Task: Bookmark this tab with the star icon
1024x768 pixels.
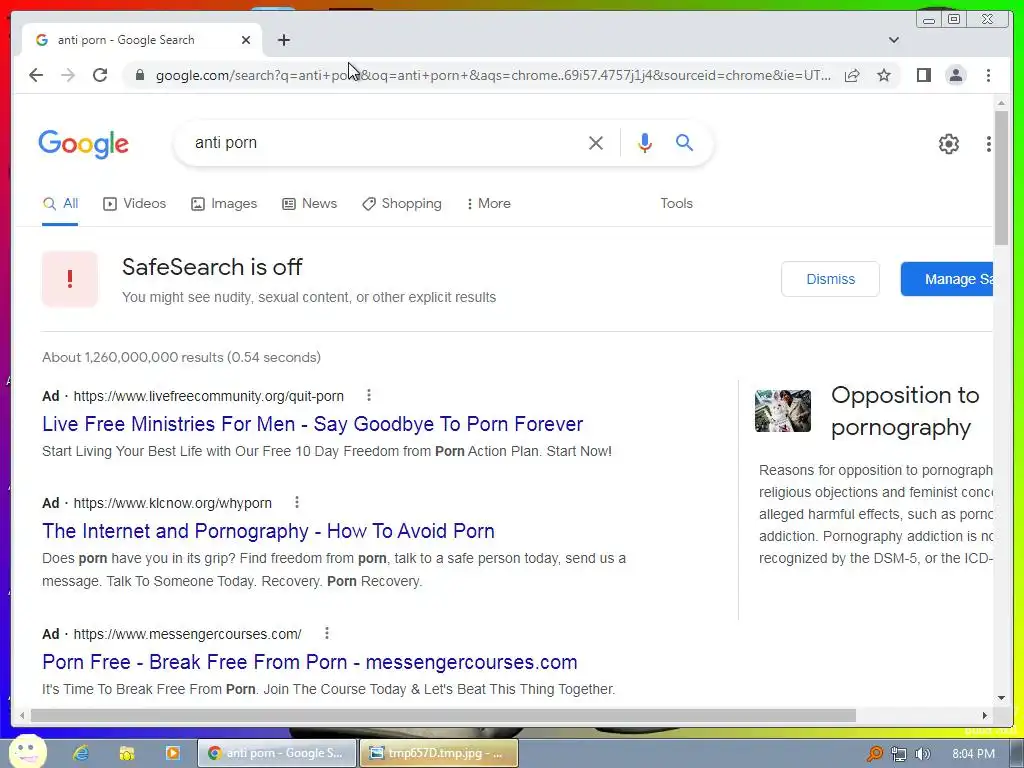Action: click(884, 75)
